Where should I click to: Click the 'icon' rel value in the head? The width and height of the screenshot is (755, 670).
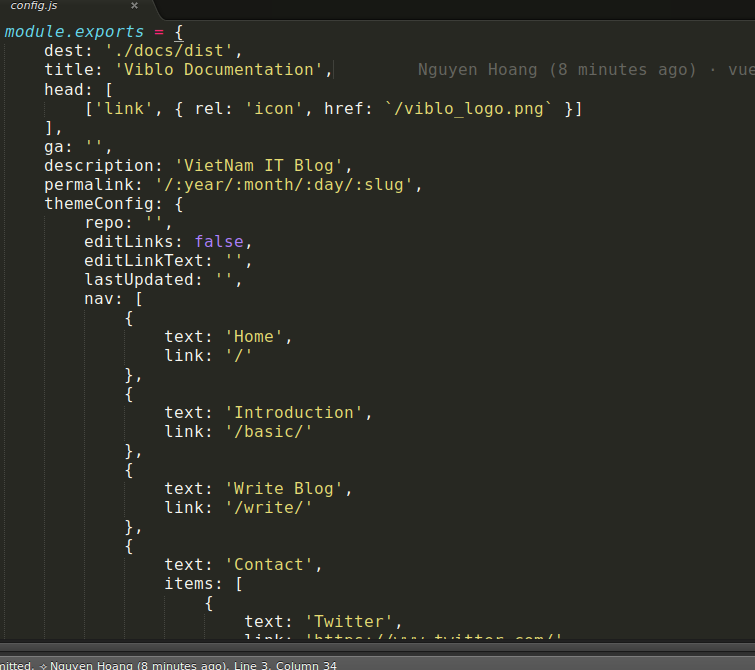(273, 109)
